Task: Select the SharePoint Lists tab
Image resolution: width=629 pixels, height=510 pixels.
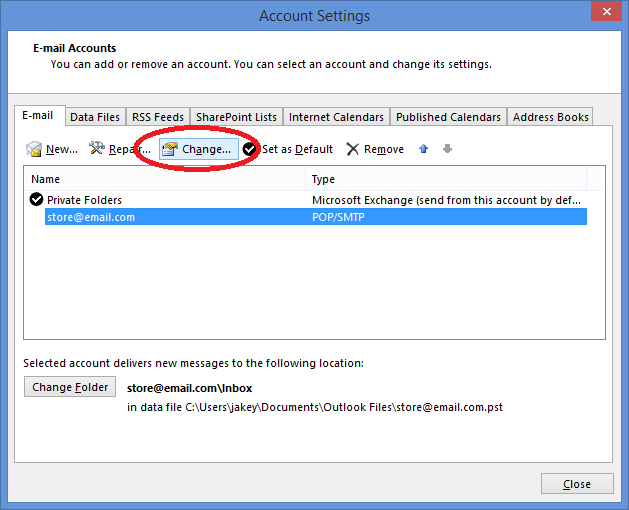Action: point(236,117)
